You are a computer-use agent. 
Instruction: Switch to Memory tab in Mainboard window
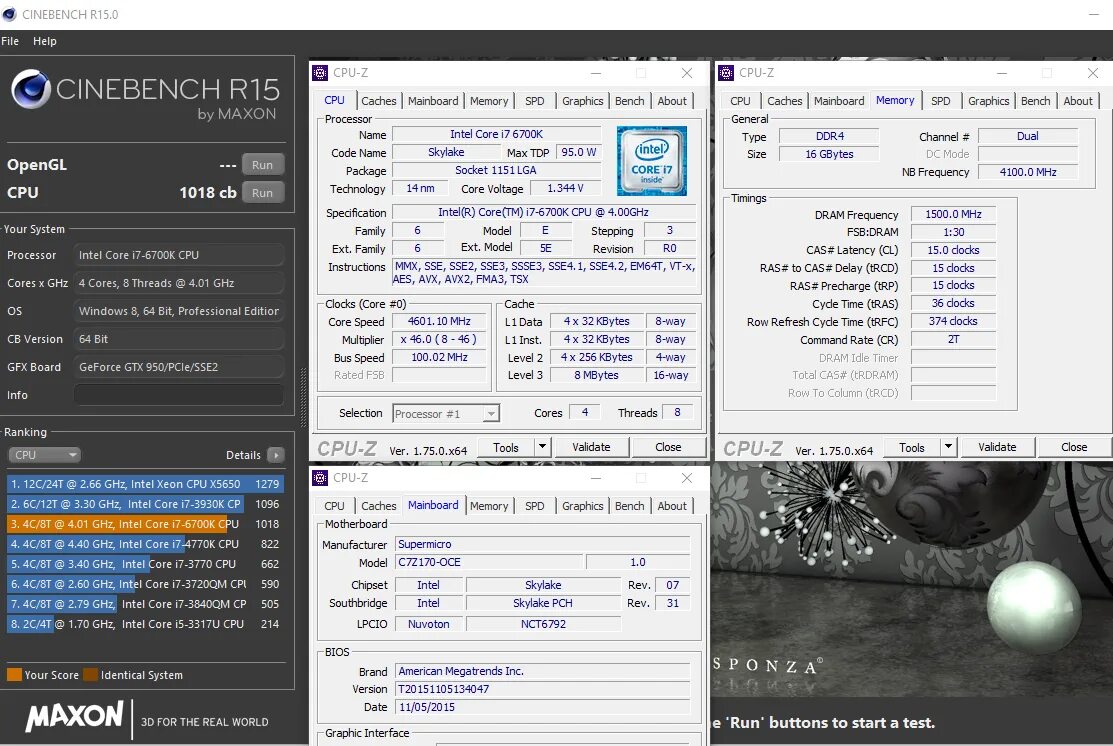click(489, 506)
